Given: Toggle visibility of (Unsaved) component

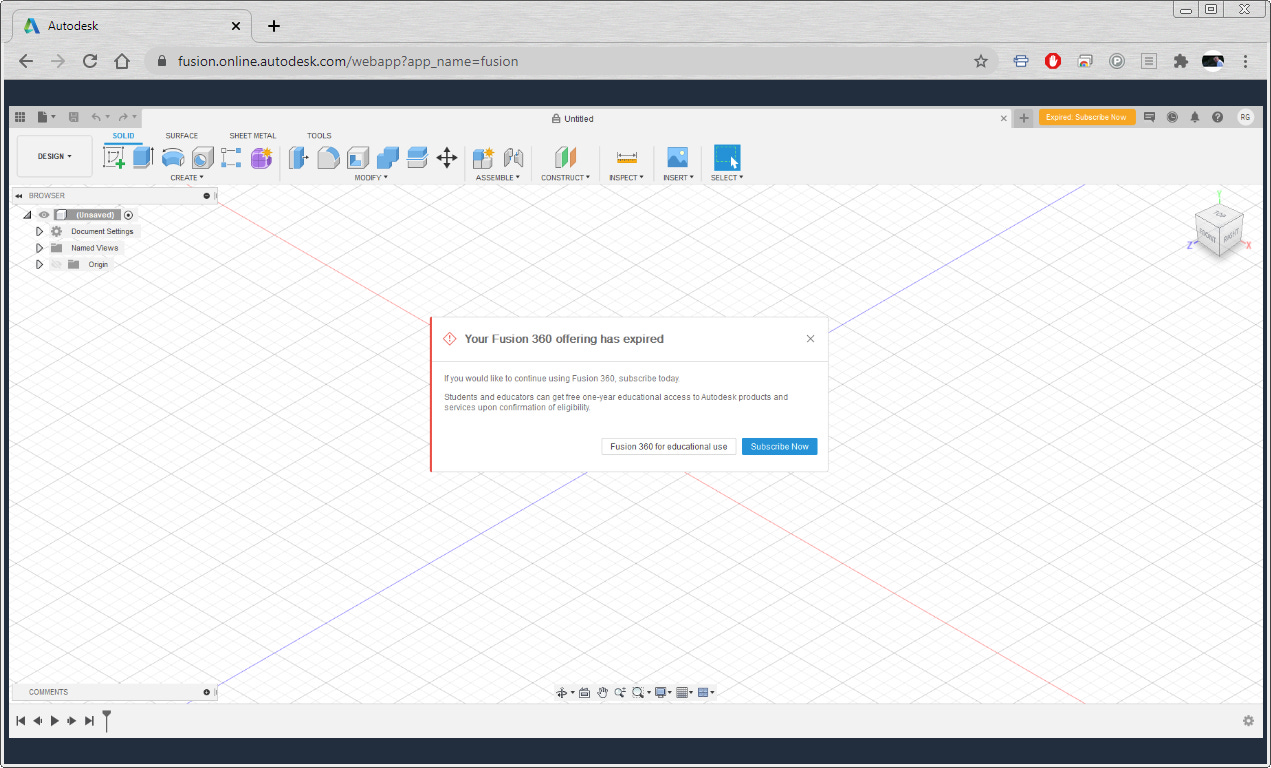Looking at the screenshot, I should pyautogui.click(x=44, y=215).
